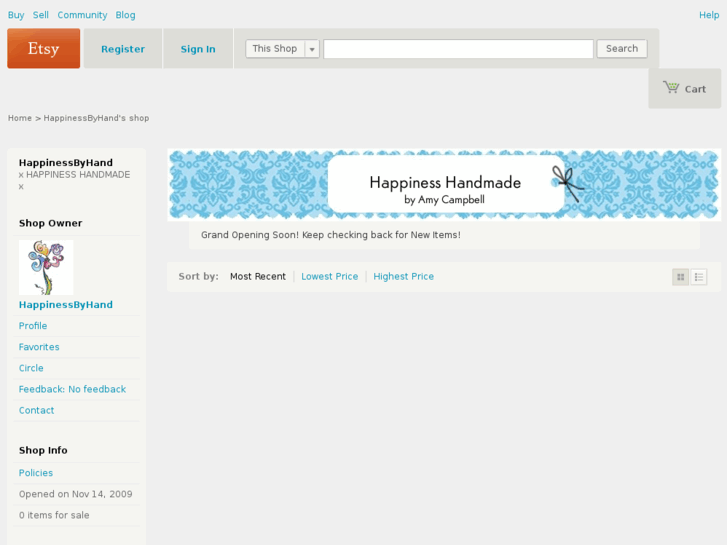Focus the search text field

tap(458, 49)
